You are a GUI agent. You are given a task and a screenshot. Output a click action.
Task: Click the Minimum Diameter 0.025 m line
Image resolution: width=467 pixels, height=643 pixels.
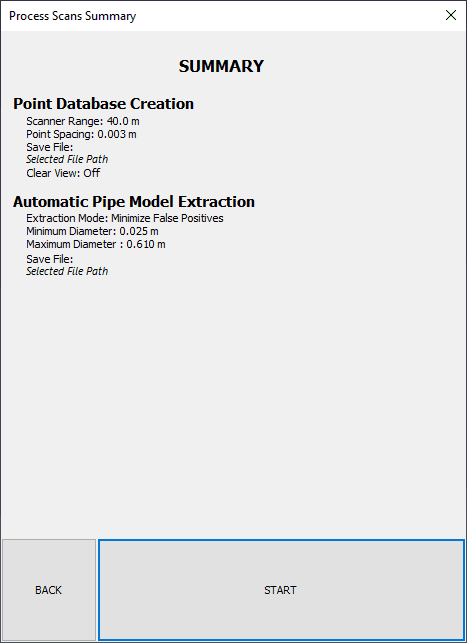(x=92, y=231)
